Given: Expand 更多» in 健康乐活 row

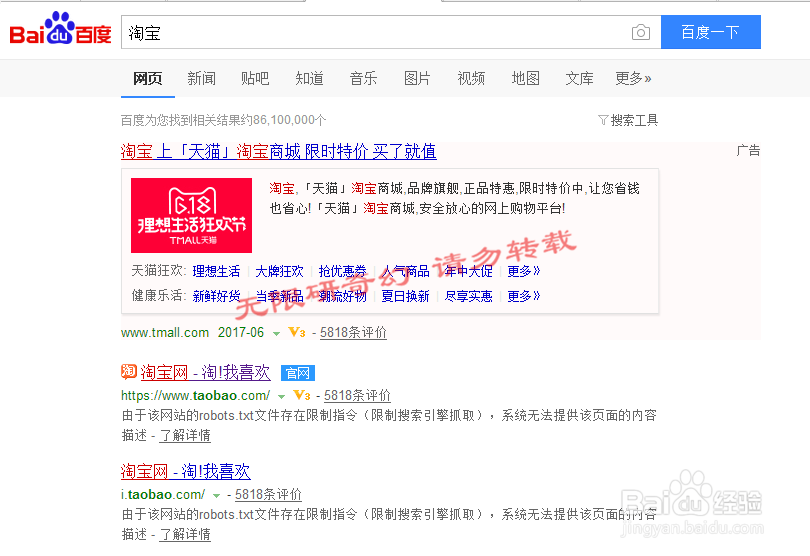Looking at the screenshot, I should (x=523, y=296).
